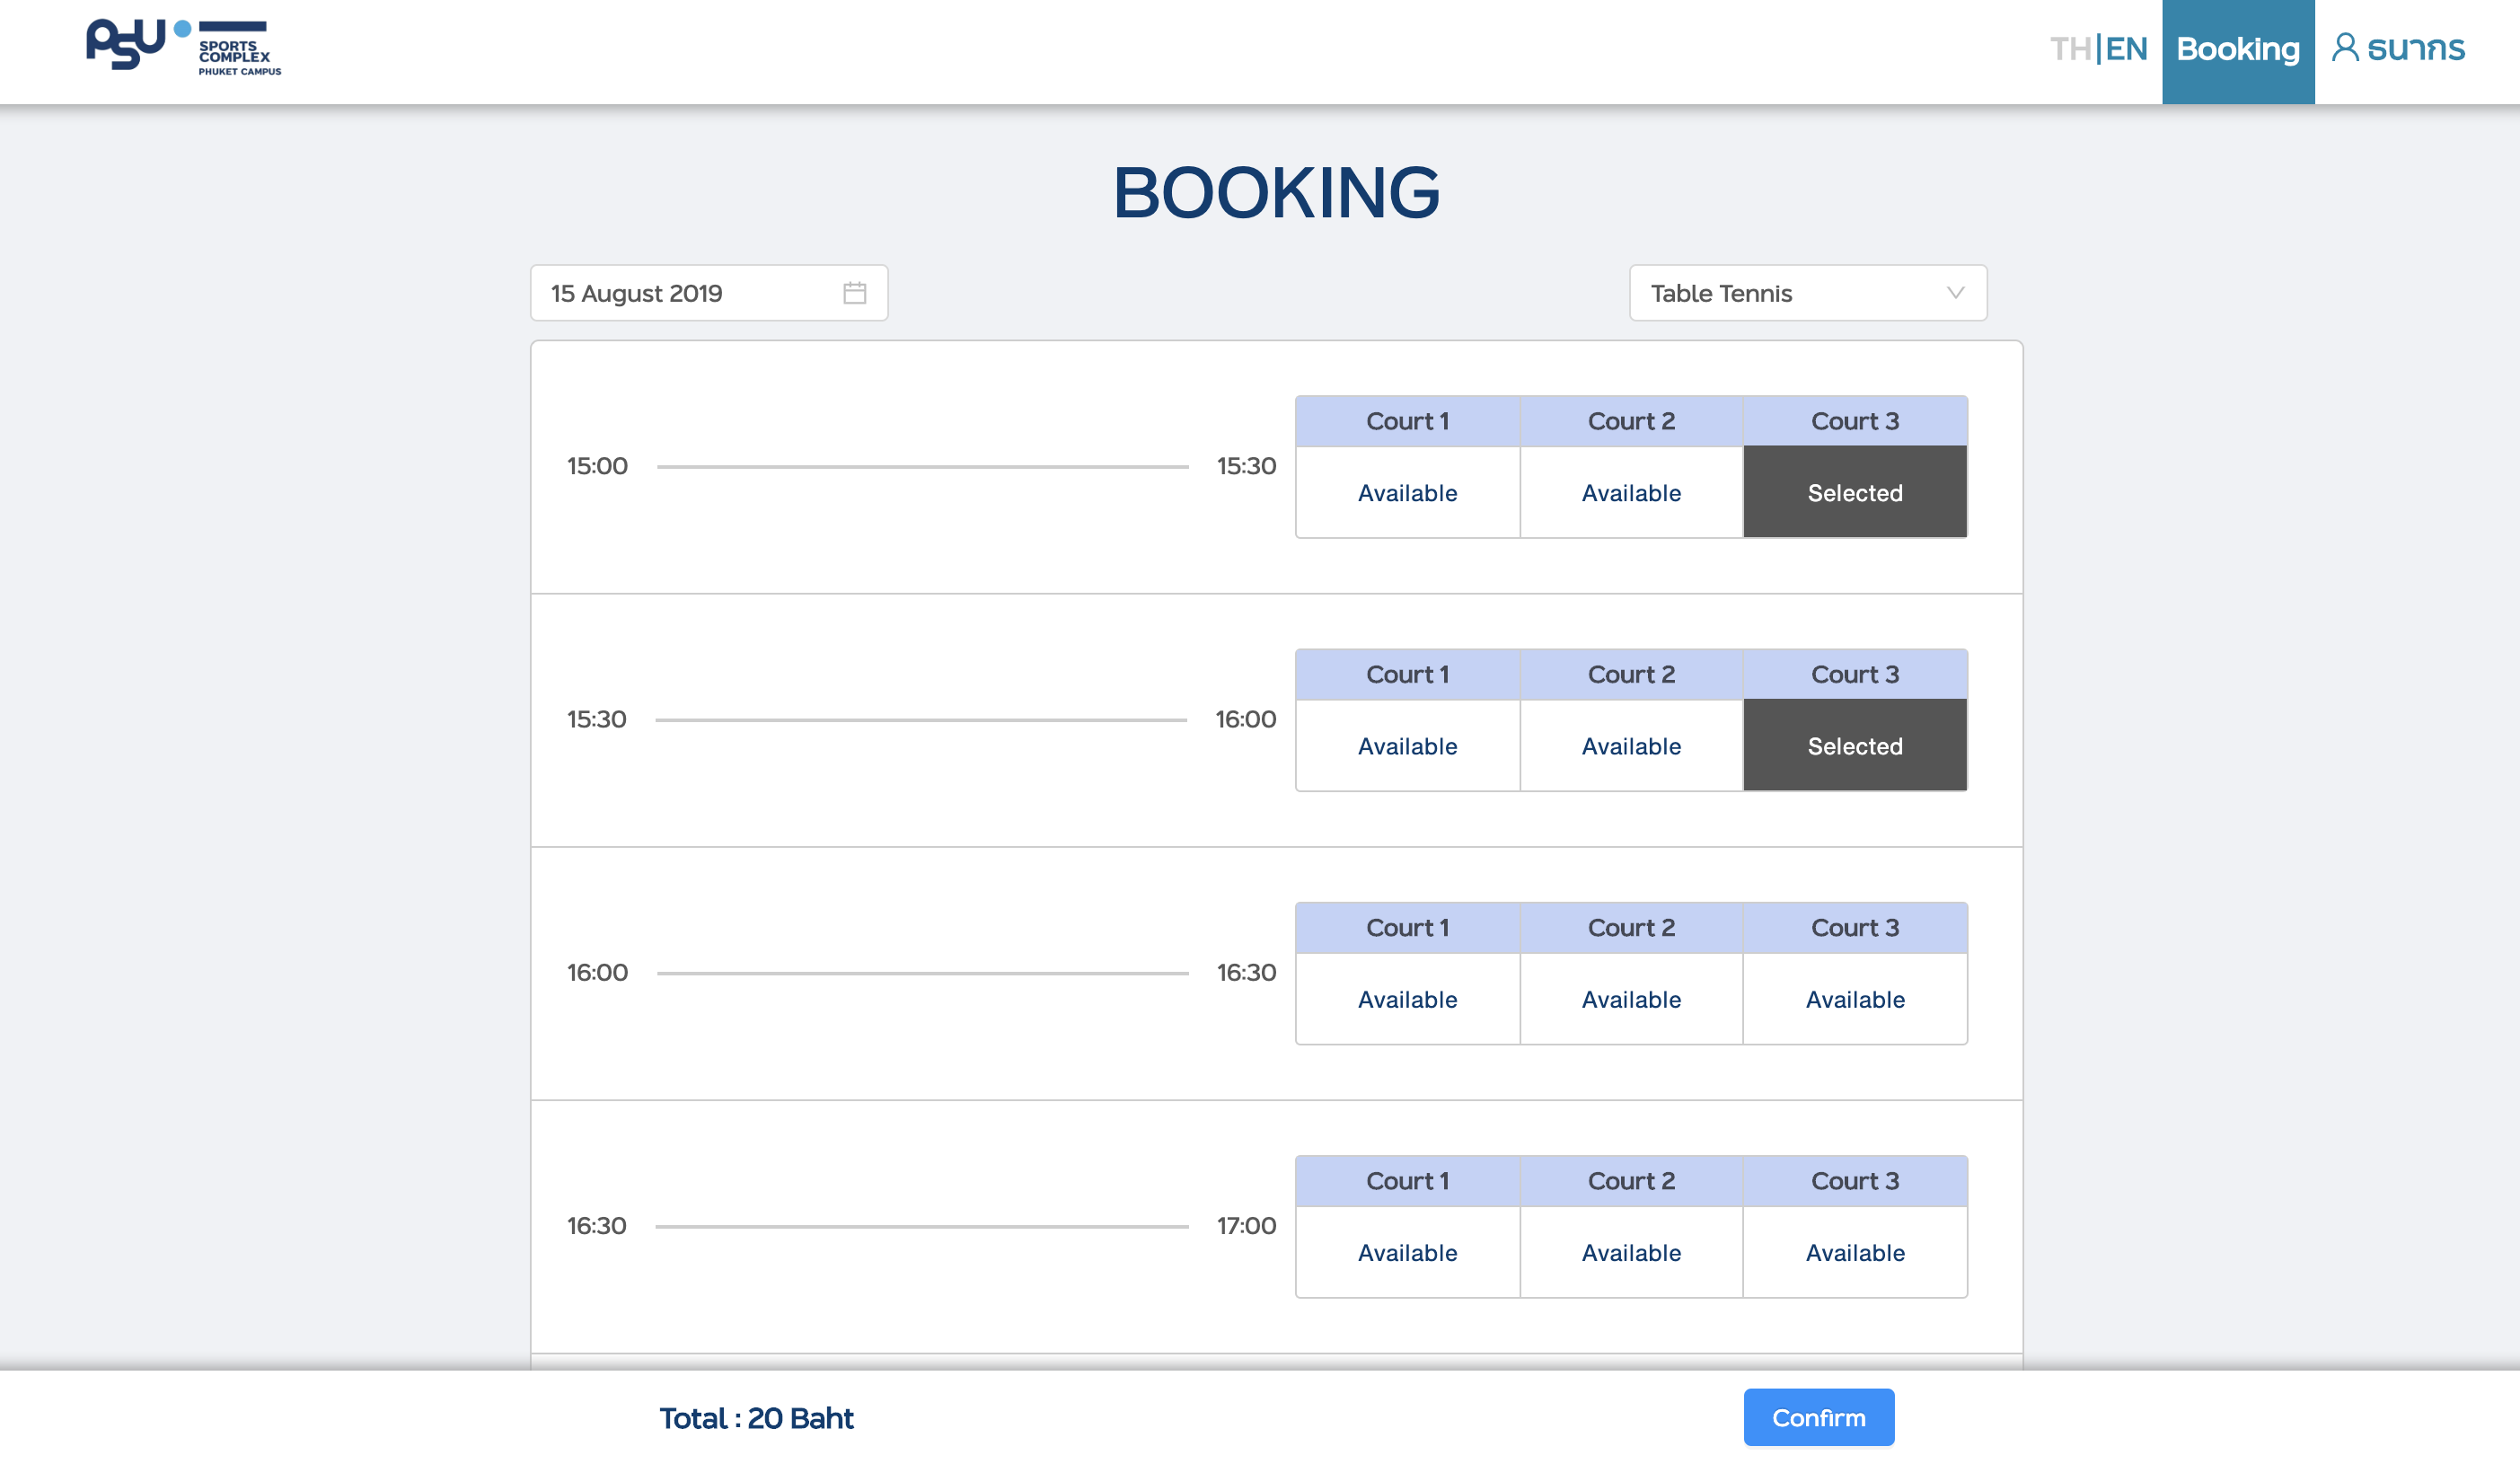Click the 16:00 start time label

click(597, 972)
